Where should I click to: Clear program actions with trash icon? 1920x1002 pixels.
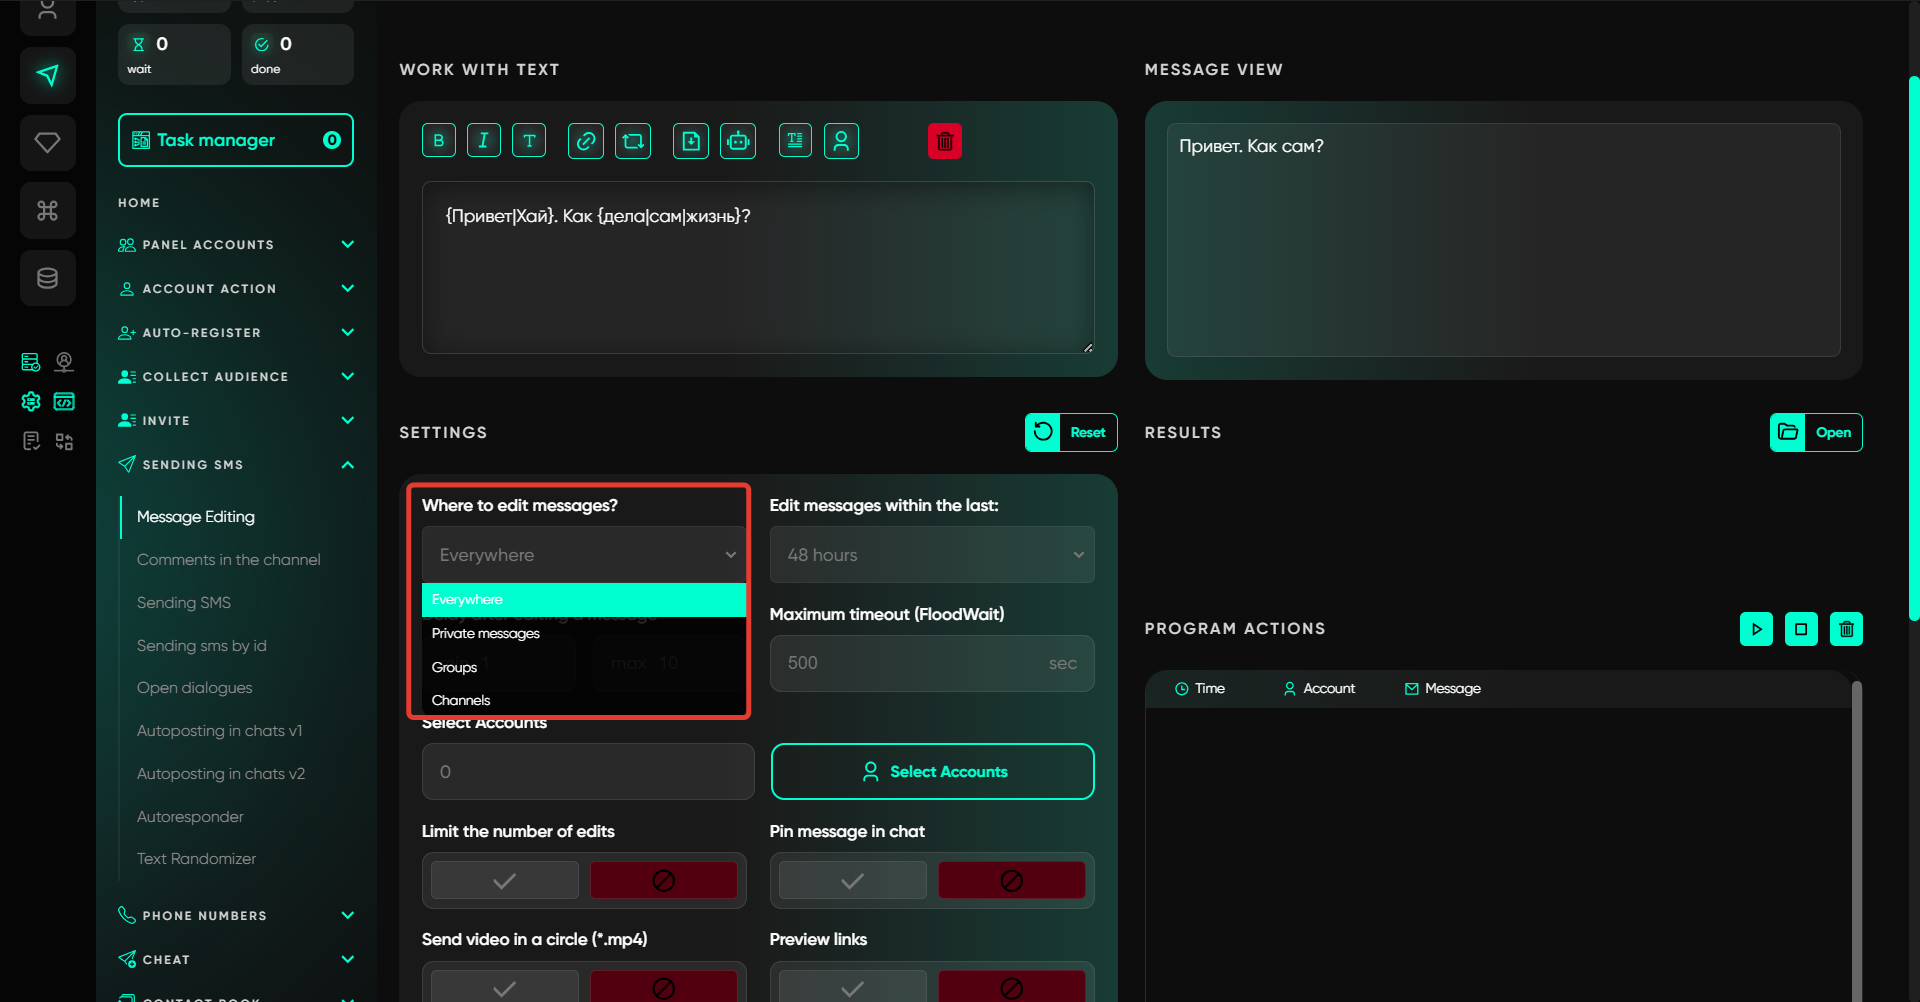pyautogui.click(x=1846, y=629)
